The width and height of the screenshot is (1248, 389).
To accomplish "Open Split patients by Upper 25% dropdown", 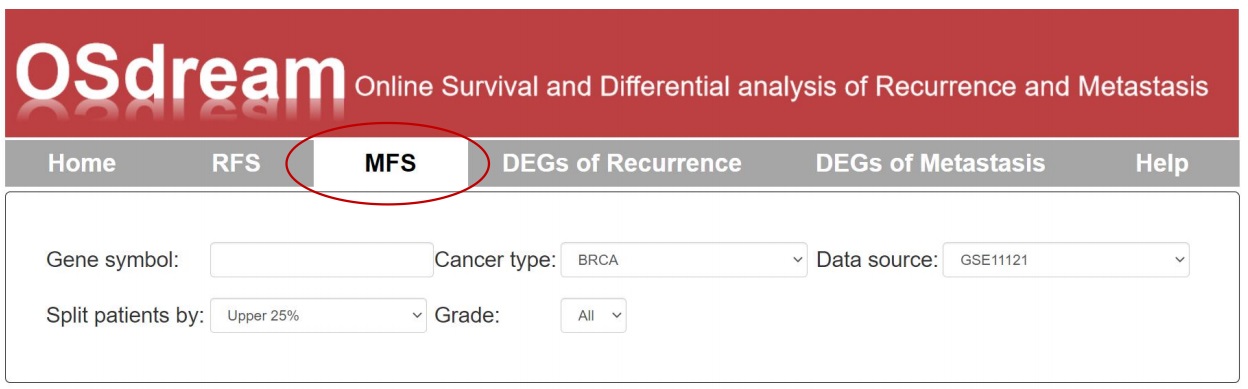I will pos(318,315).
